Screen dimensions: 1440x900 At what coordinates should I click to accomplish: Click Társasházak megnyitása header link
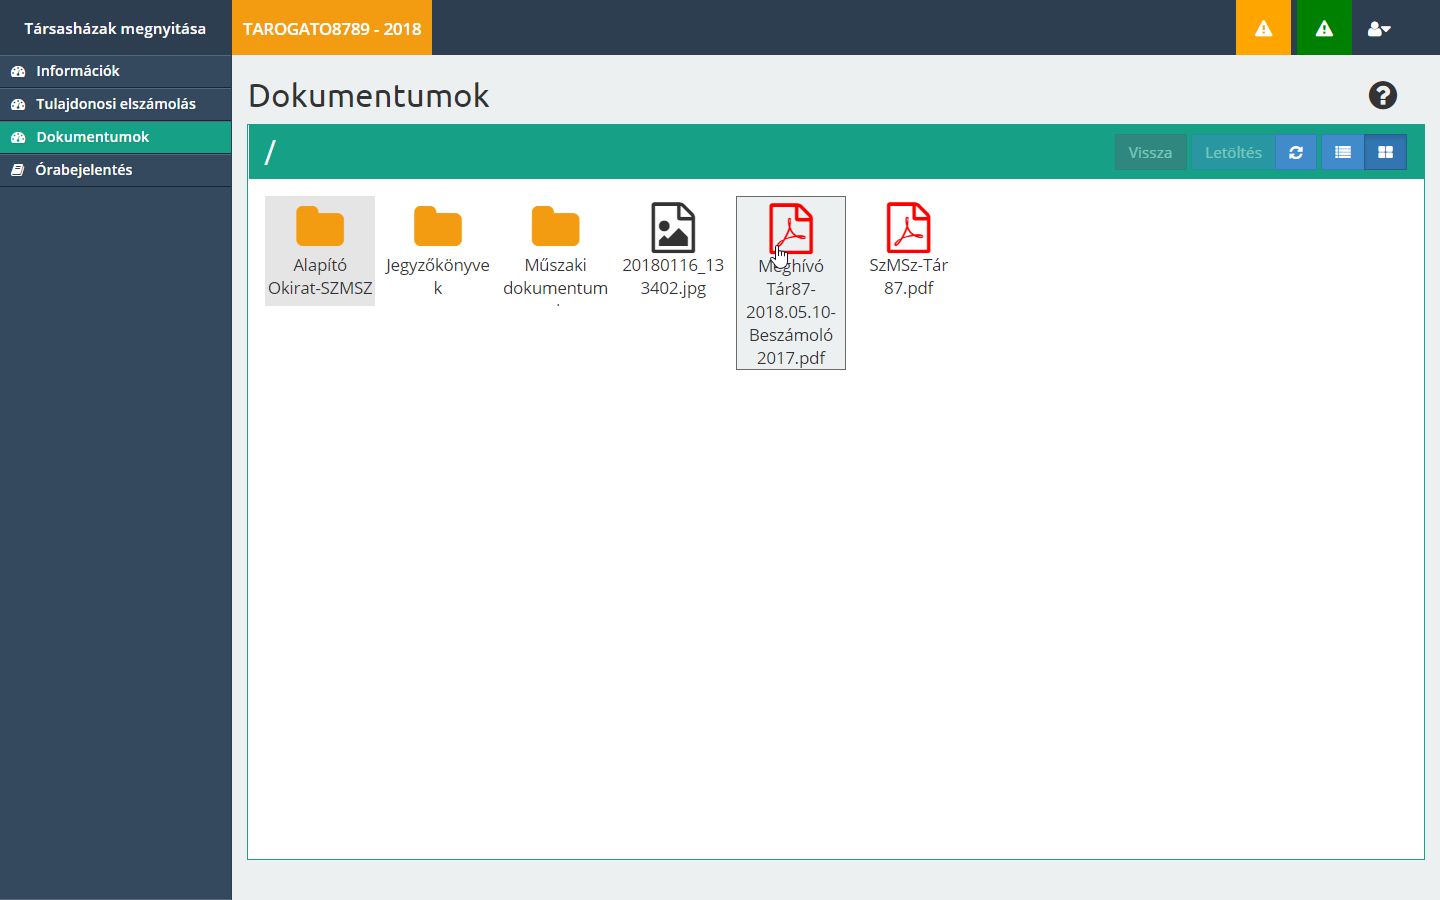[115, 28]
